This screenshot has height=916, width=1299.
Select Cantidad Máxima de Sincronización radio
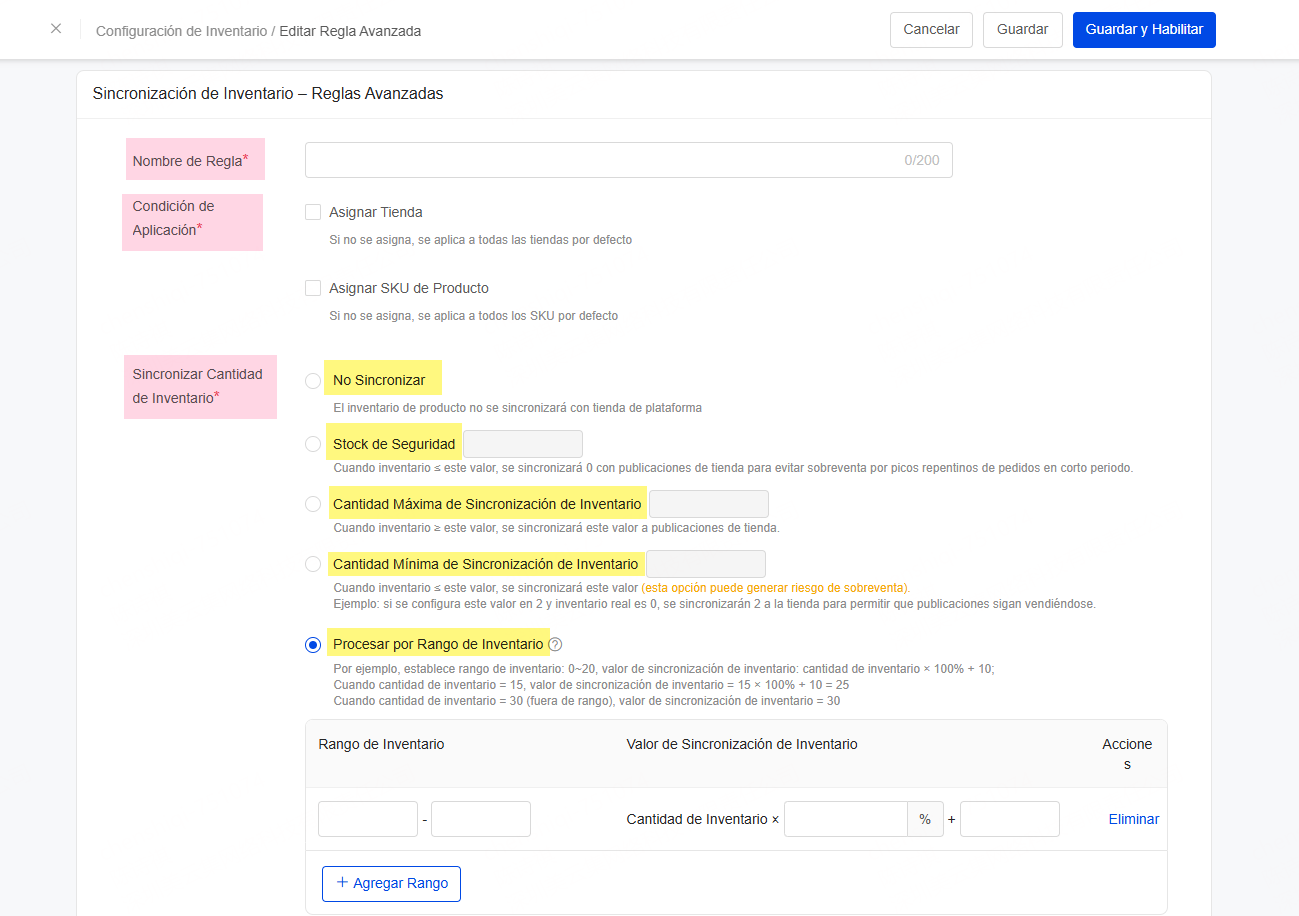click(x=313, y=504)
